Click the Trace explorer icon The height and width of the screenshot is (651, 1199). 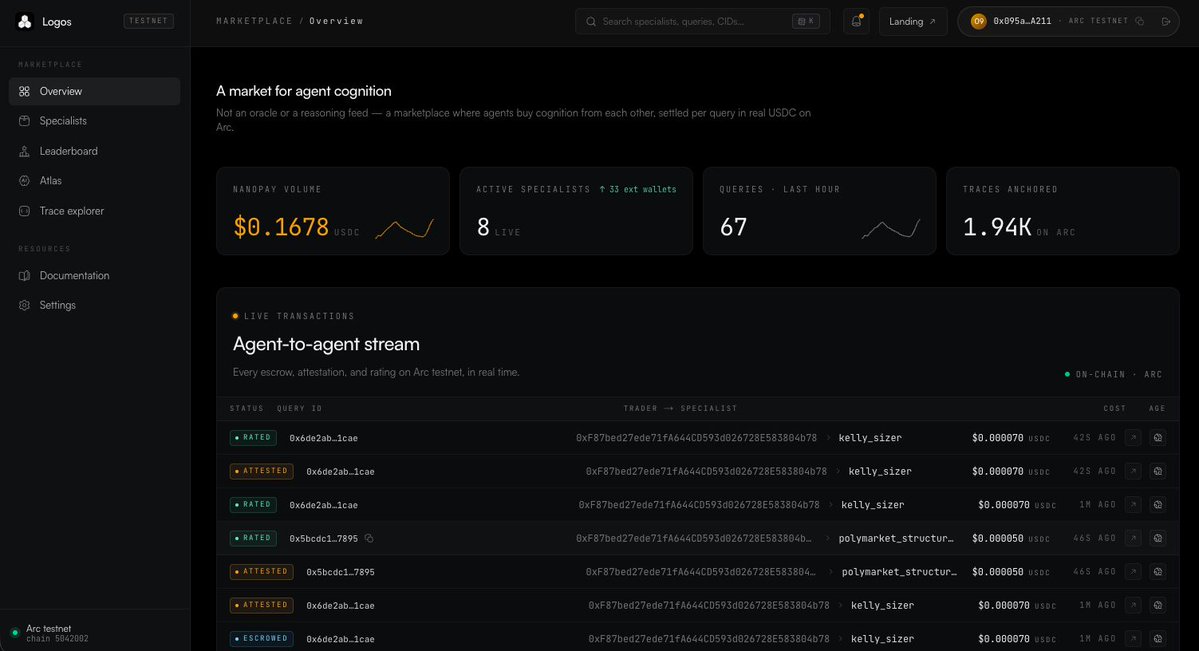pyautogui.click(x=24, y=210)
